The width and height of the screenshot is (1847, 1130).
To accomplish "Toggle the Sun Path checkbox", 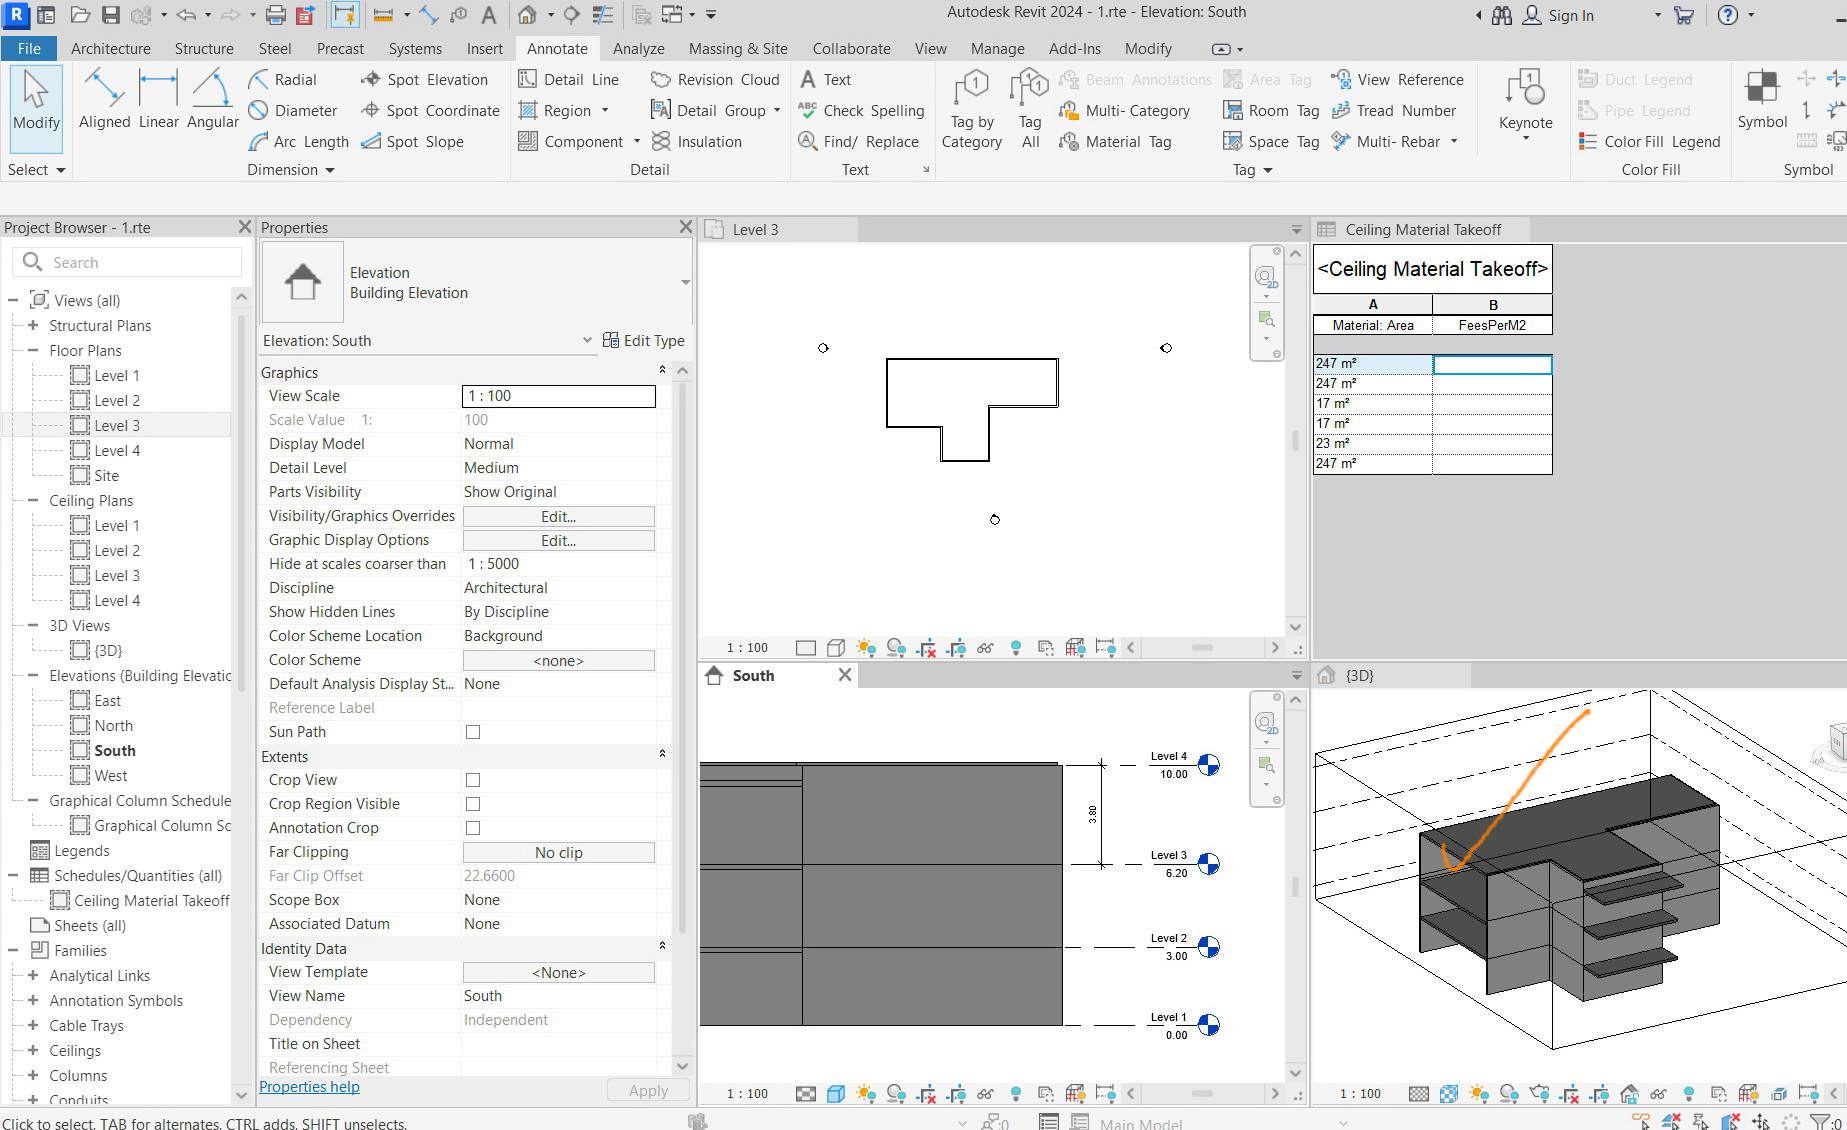I will [472, 731].
